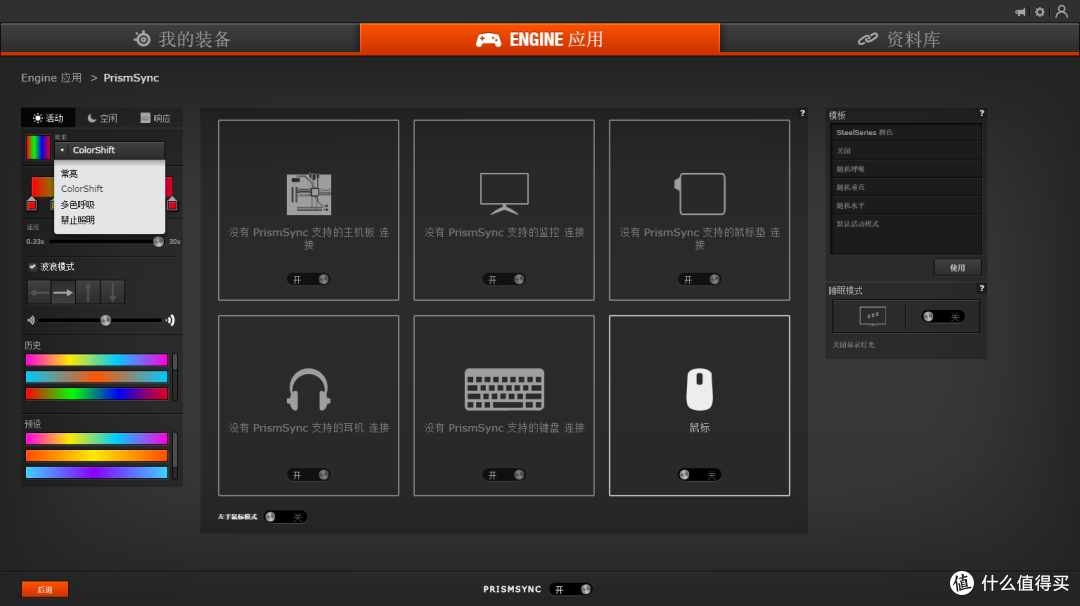Toggle the 睡眠模式 switch
Screen dimensions: 1080x606
(x=943, y=316)
